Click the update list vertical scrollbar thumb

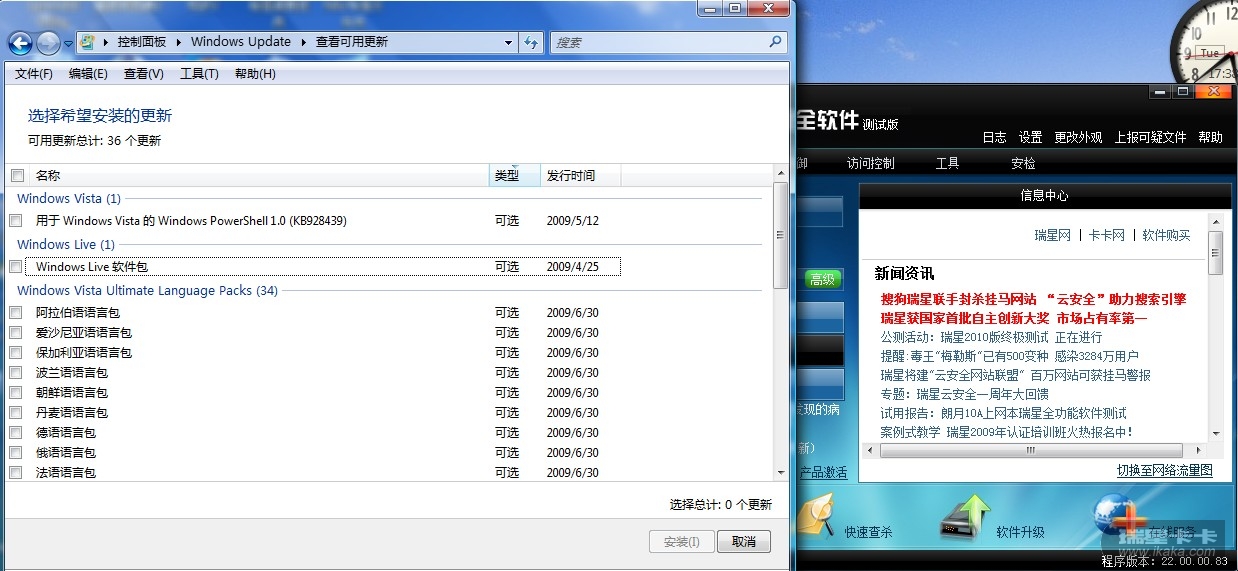click(781, 236)
